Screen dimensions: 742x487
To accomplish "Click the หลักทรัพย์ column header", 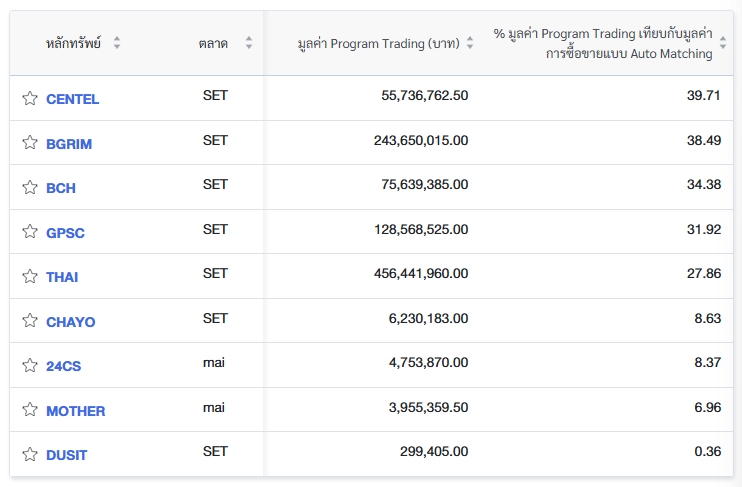I will [73, 43].
